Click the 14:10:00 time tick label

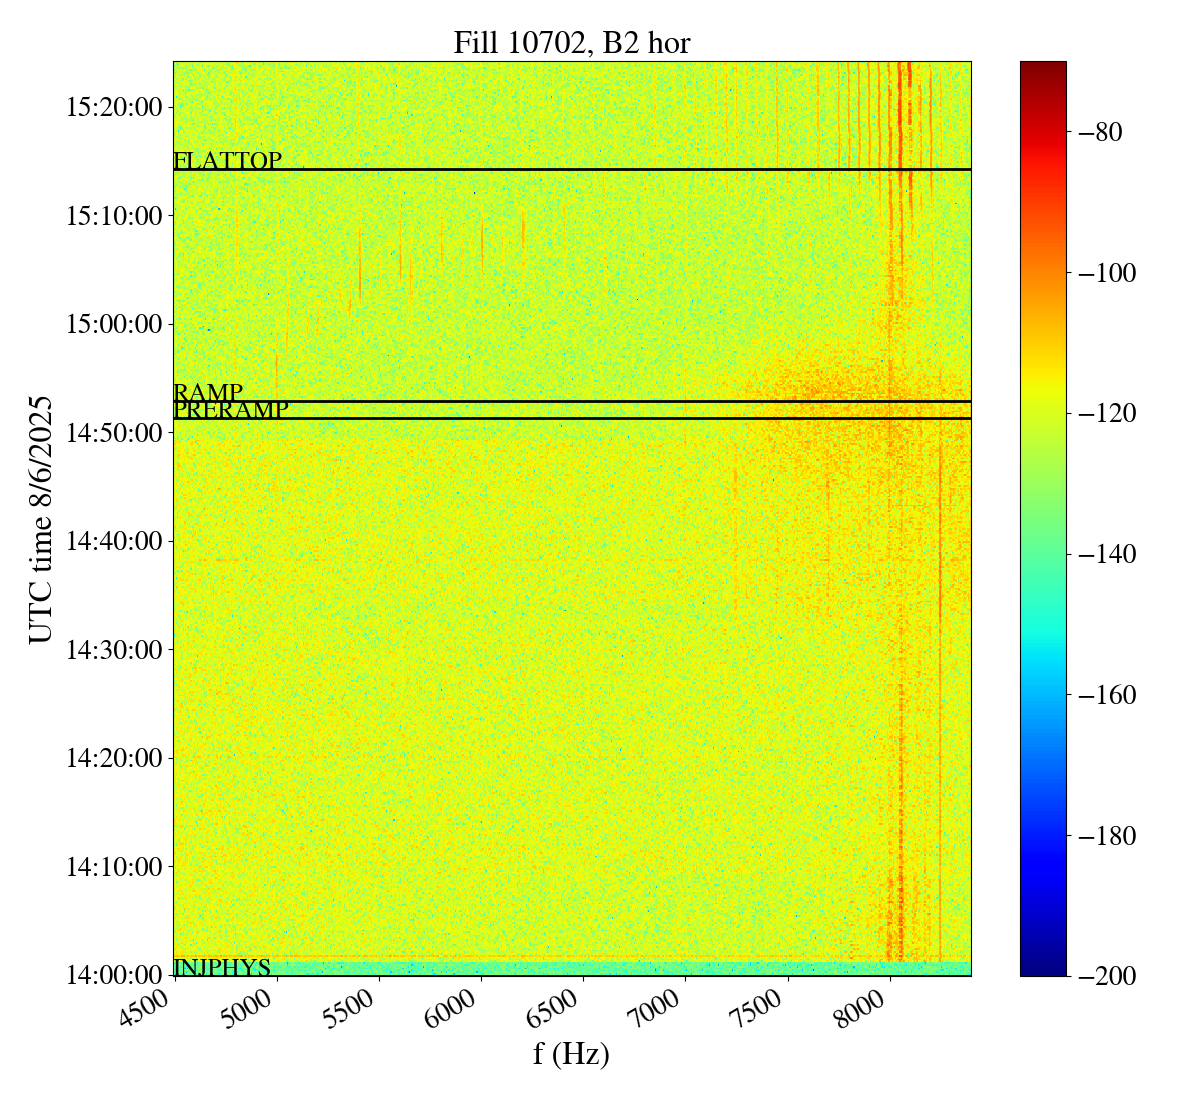click(x=114, y=867)
